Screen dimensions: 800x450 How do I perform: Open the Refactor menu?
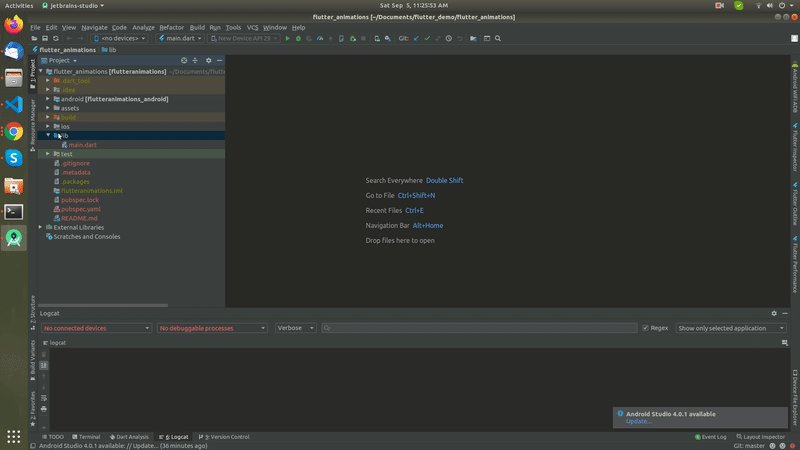coord(171,28)
